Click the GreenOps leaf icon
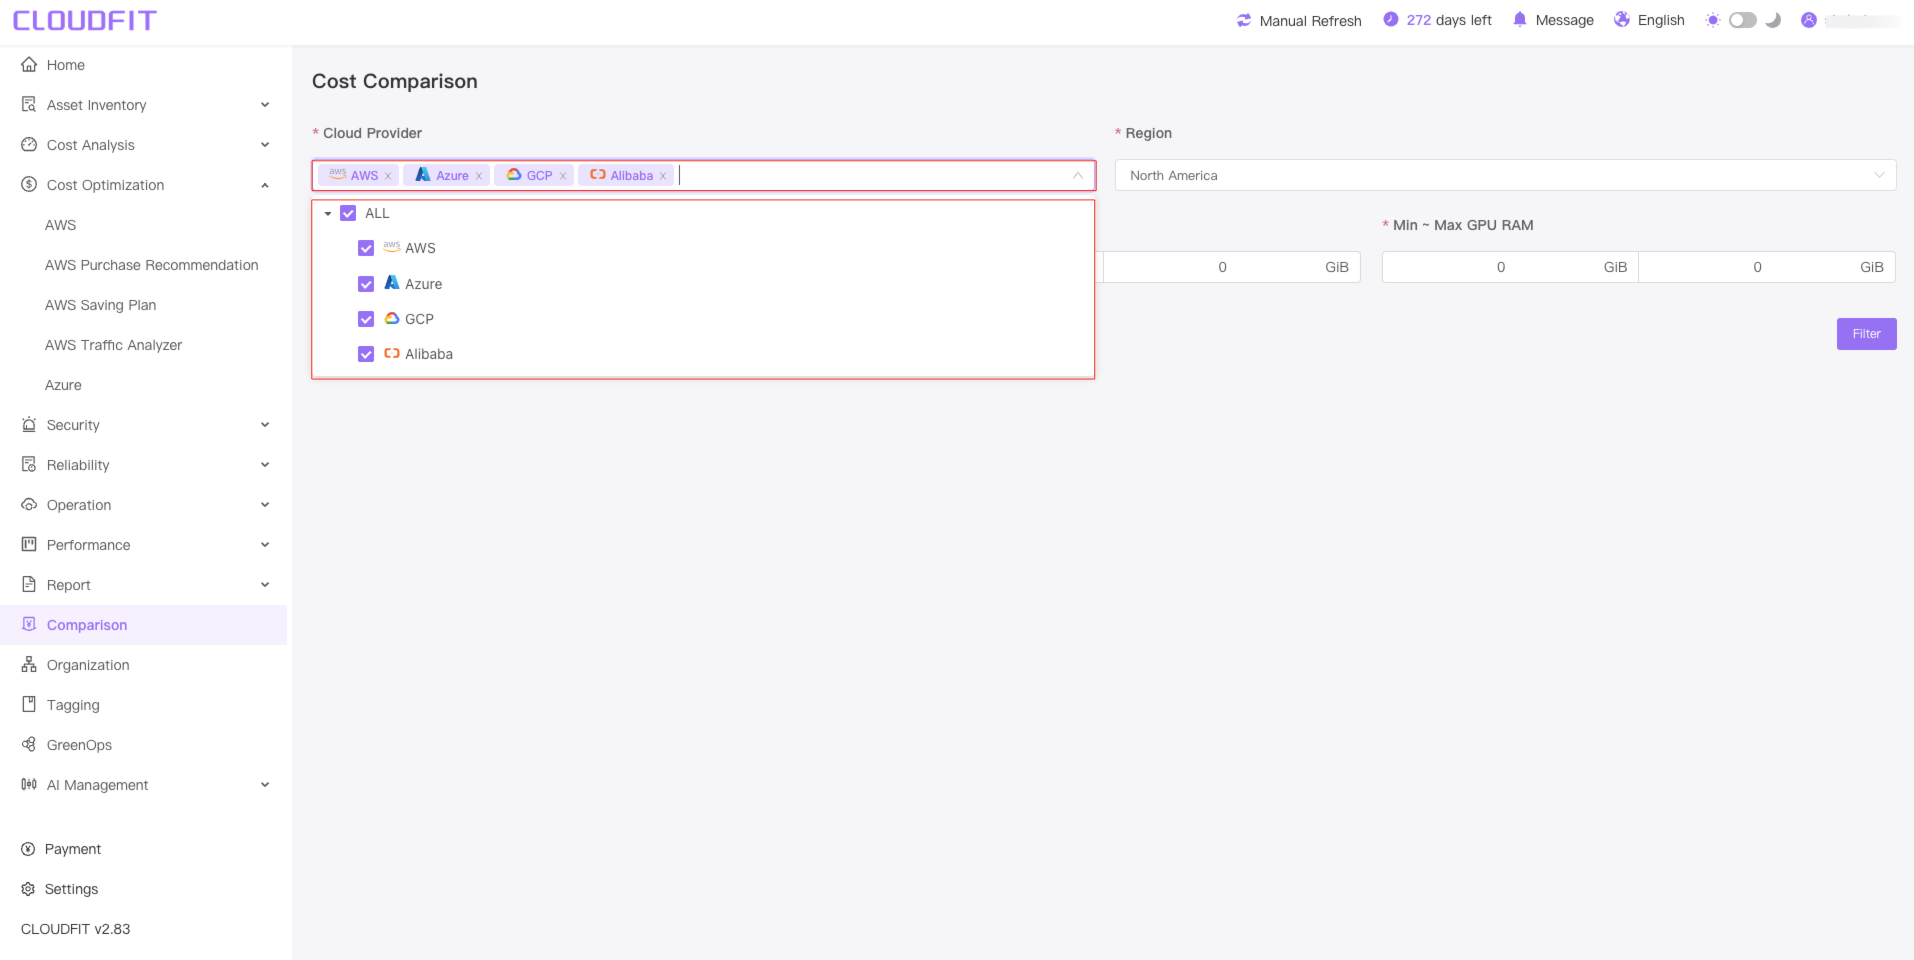The height and width of the screenshot is (960, 1914). [x=29, y=745]
